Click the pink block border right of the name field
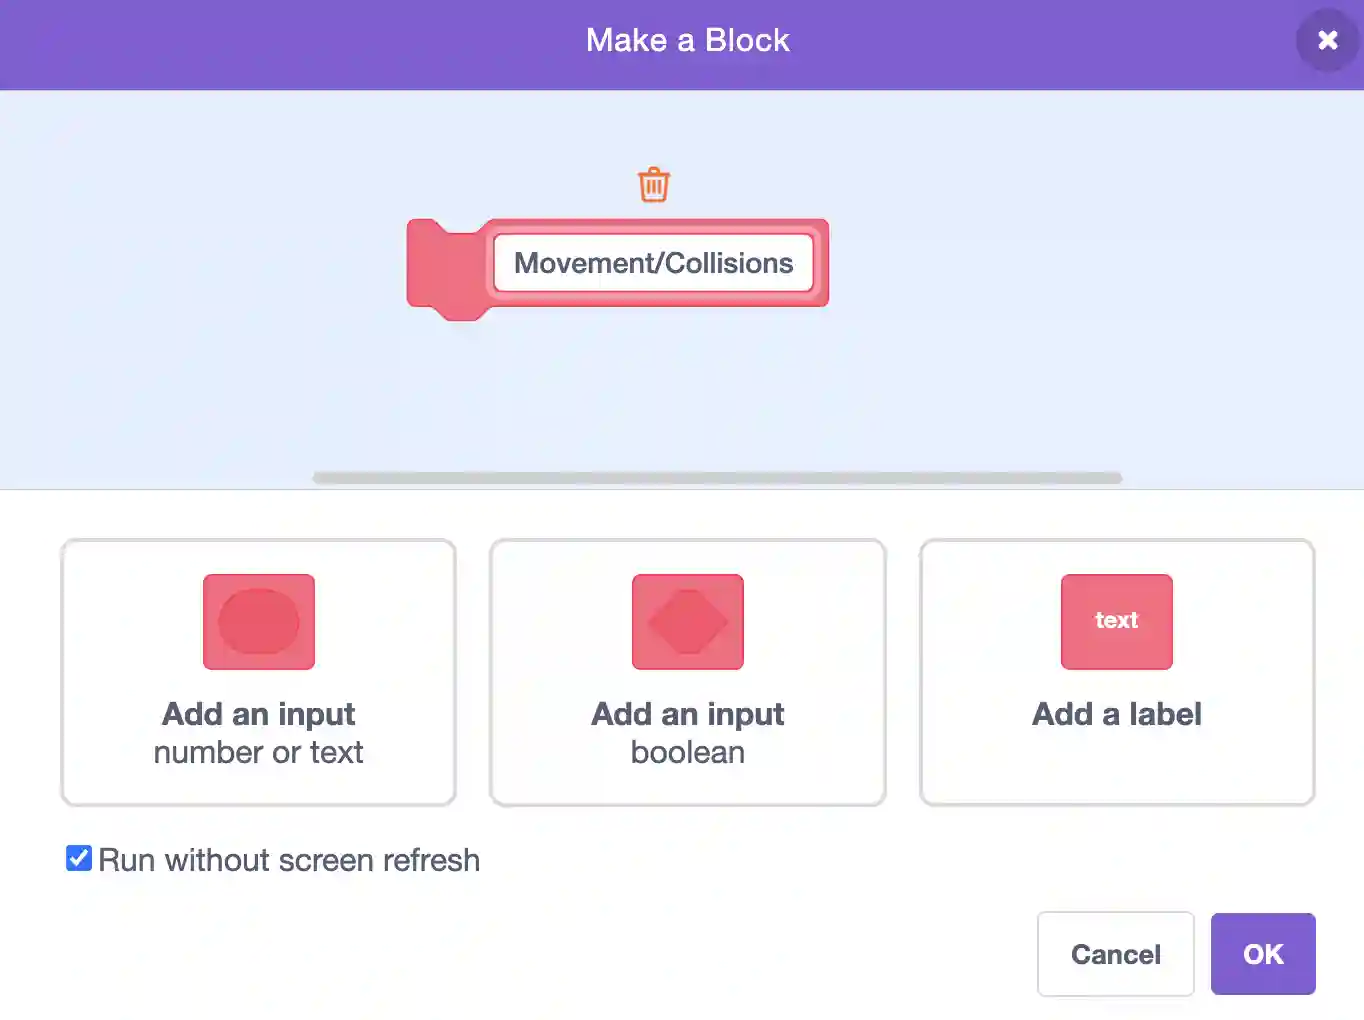1364x1020 pixels. (822, 263)
